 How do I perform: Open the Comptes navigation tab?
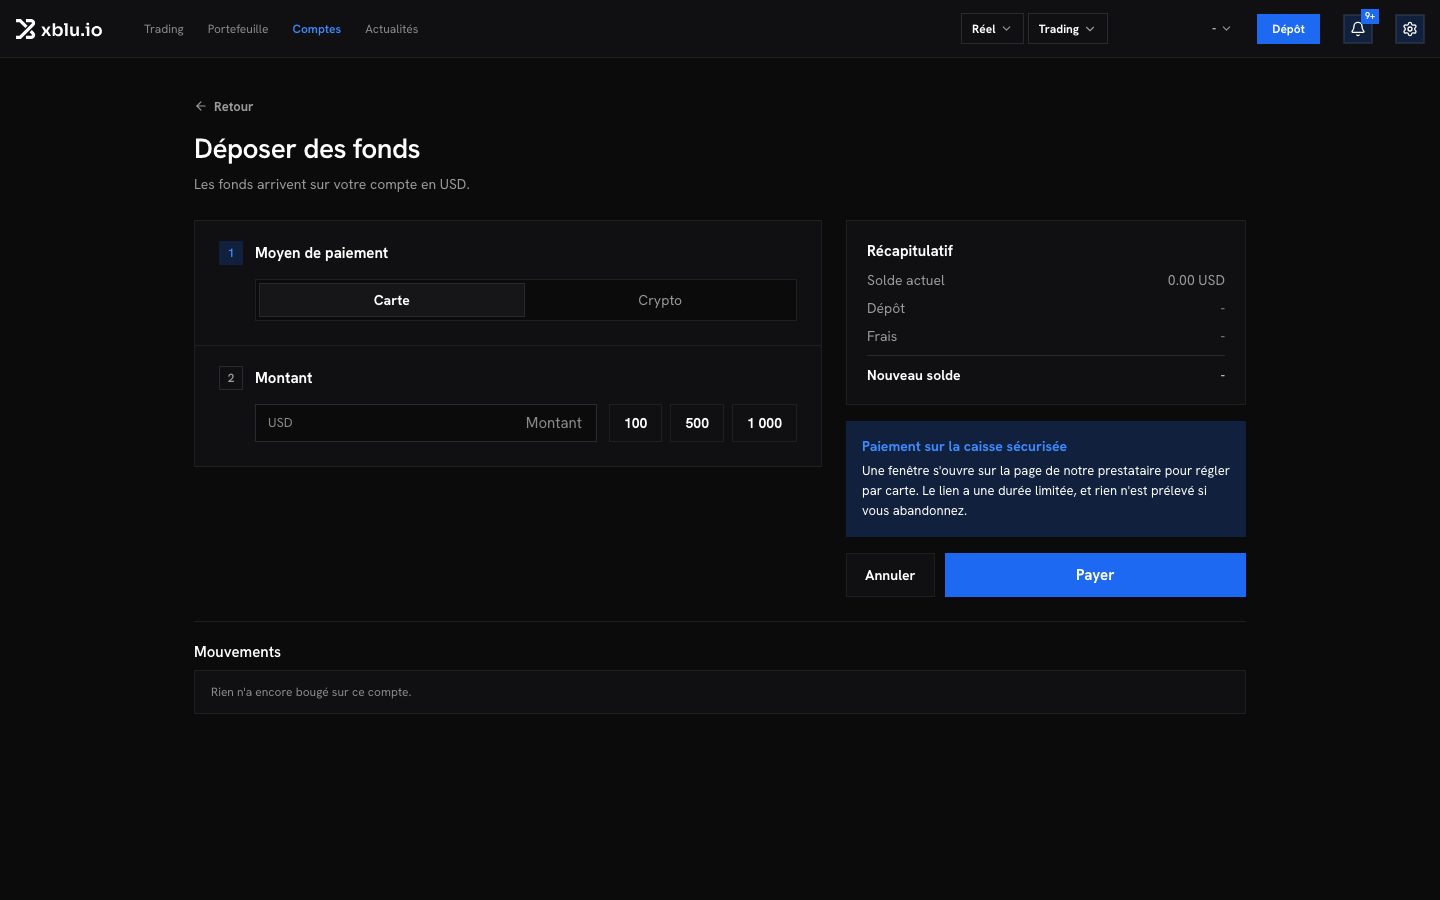tap(317, 29)
